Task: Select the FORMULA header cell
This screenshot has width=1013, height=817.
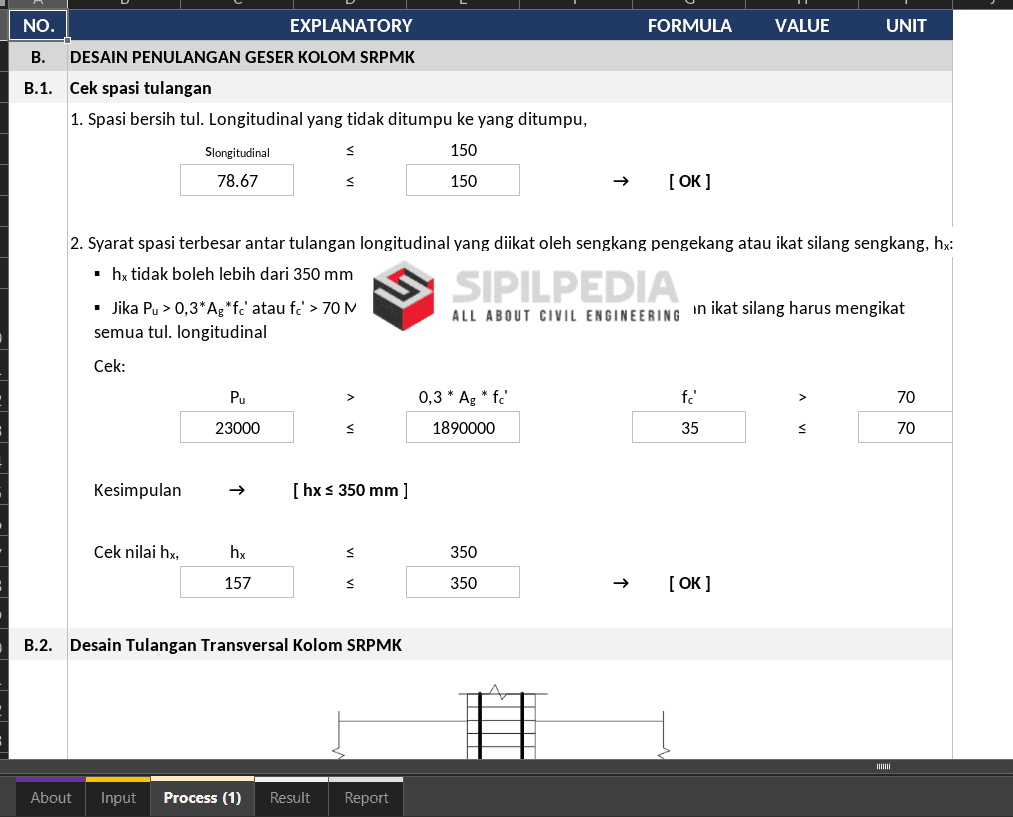Action: pyautogui.click(x=689, y=26)
